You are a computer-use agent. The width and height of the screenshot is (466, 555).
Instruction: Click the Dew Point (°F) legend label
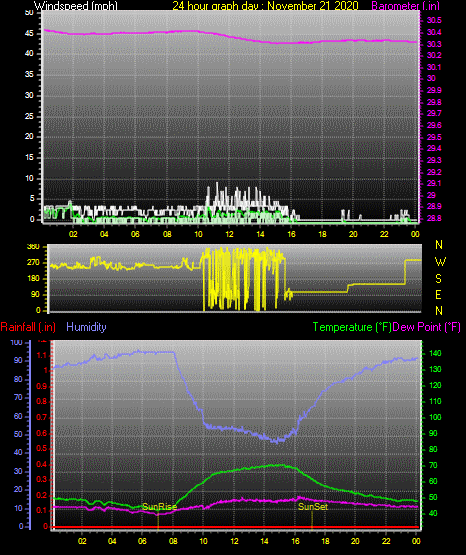point(427,327)
